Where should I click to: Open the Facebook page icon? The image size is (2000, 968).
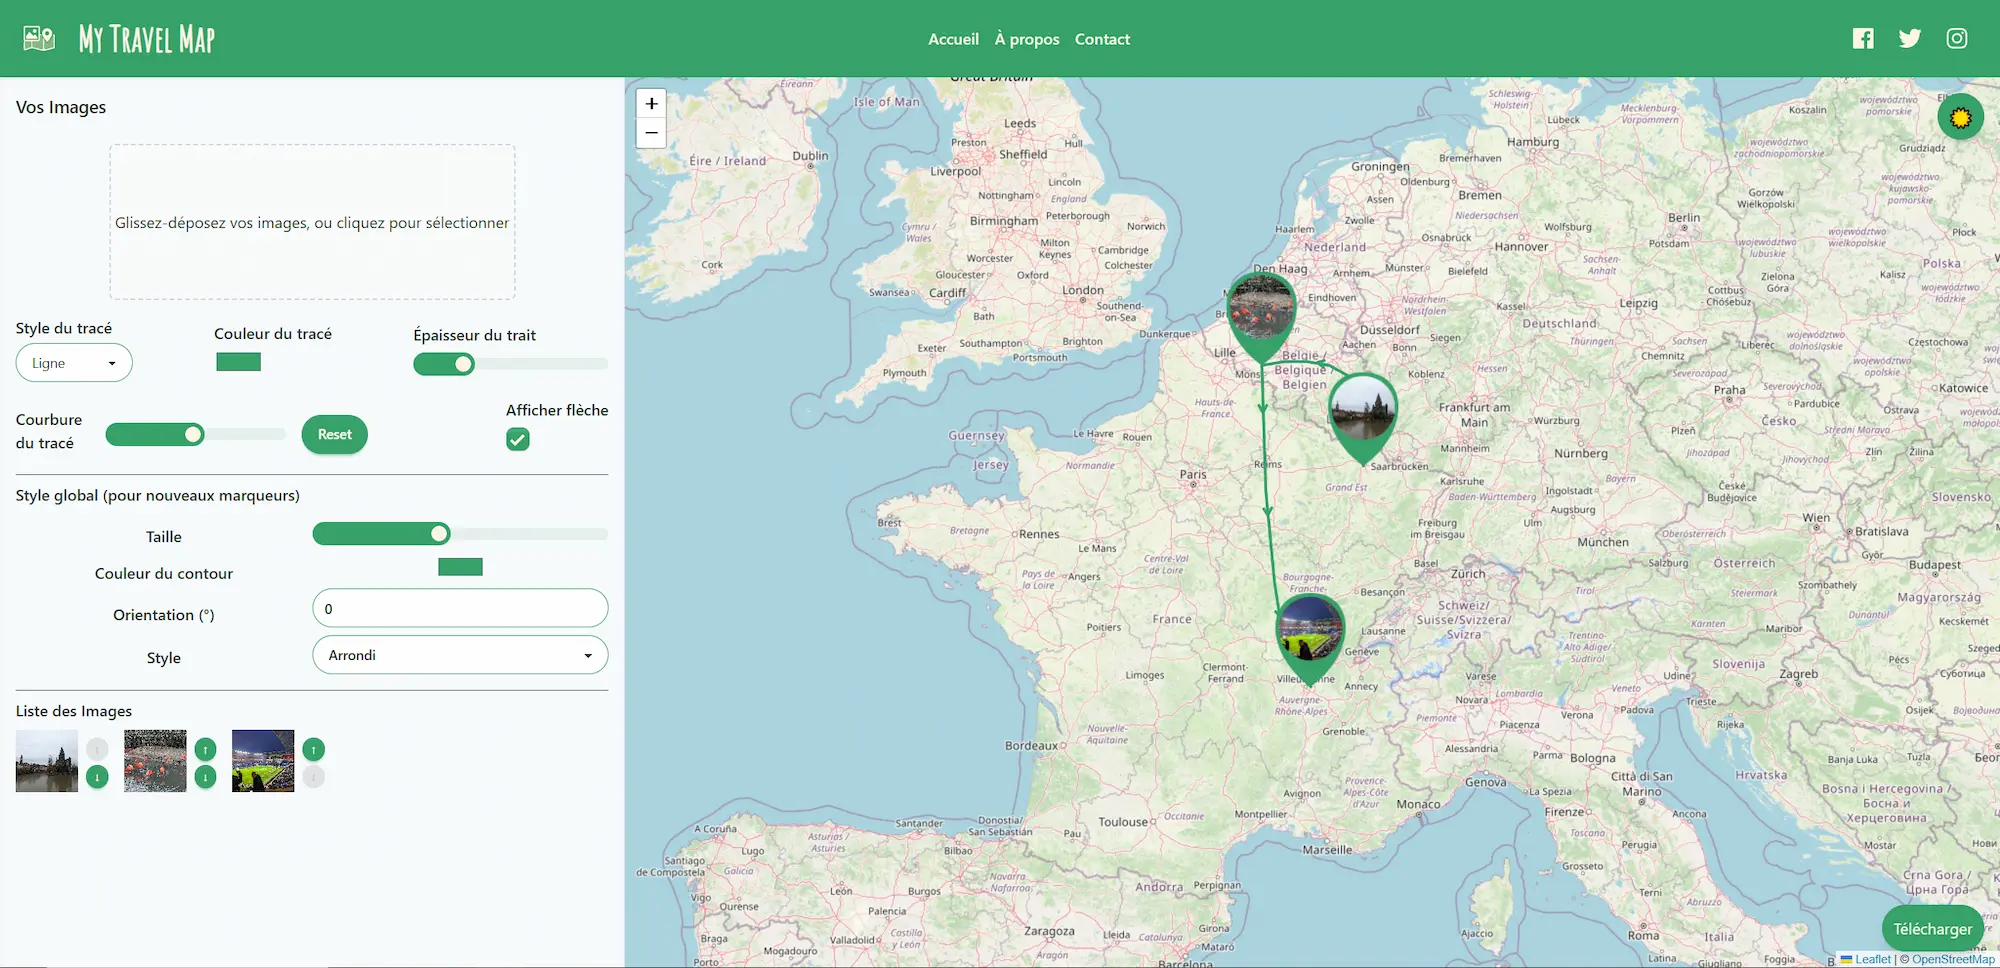1862,39
